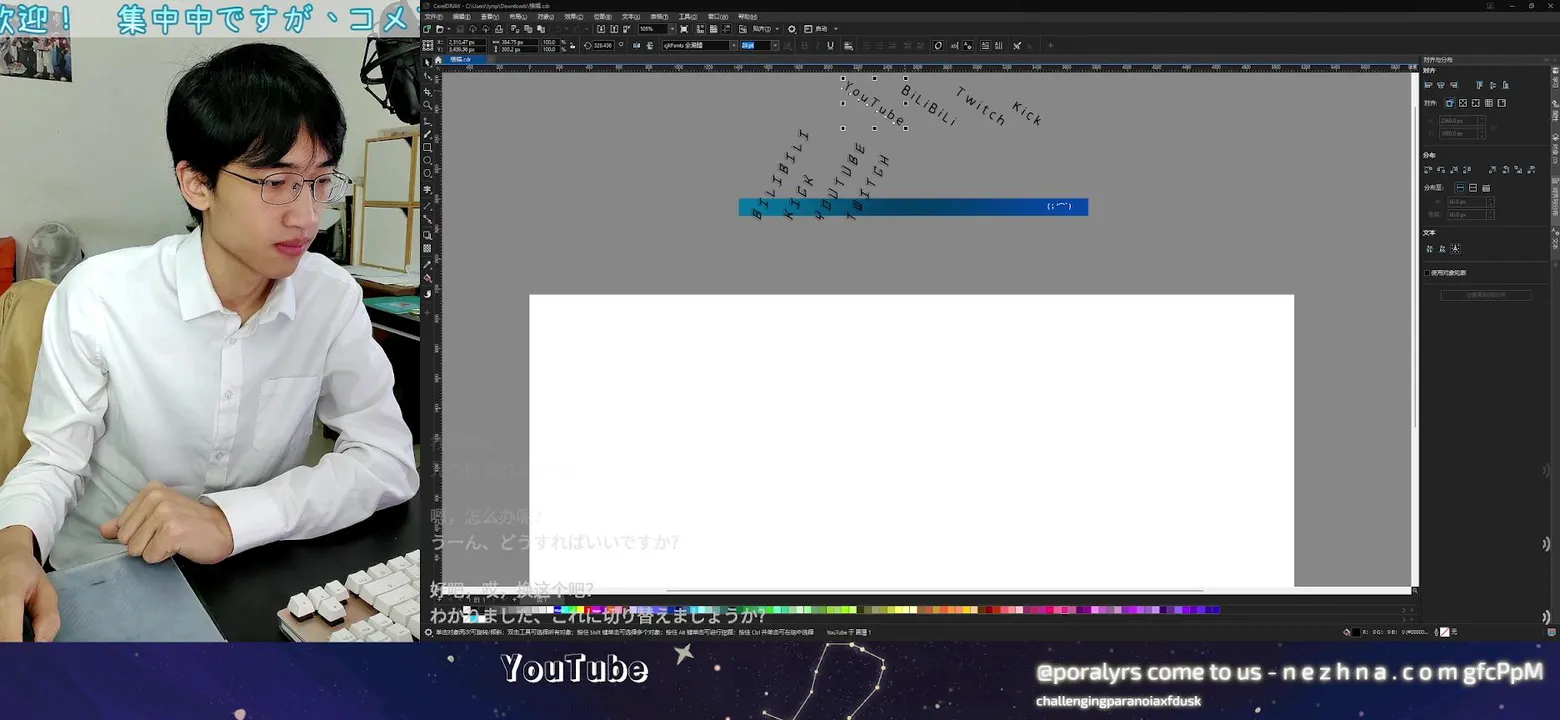Viewport: 1560px width, 720px height.
Task: Open the 编辑 menu
Action: click(461, 17)
